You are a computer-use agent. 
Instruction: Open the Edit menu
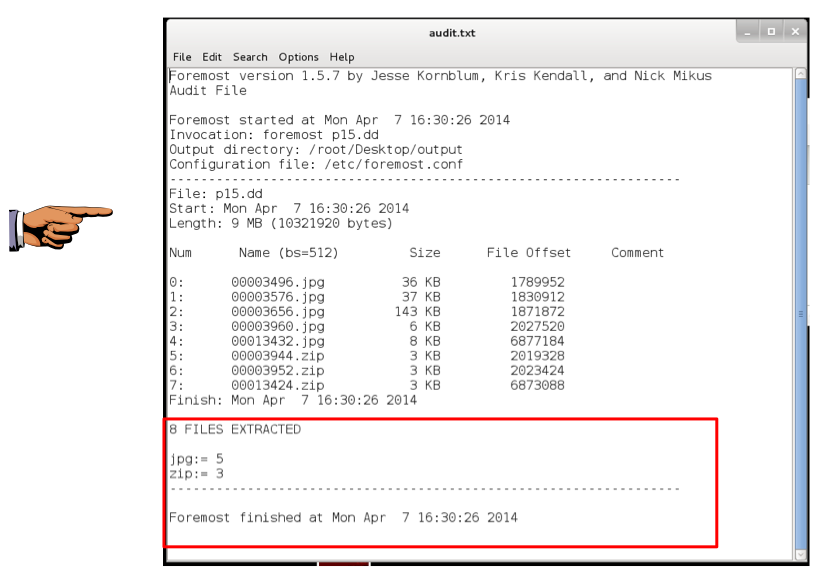tap(212, 57)
